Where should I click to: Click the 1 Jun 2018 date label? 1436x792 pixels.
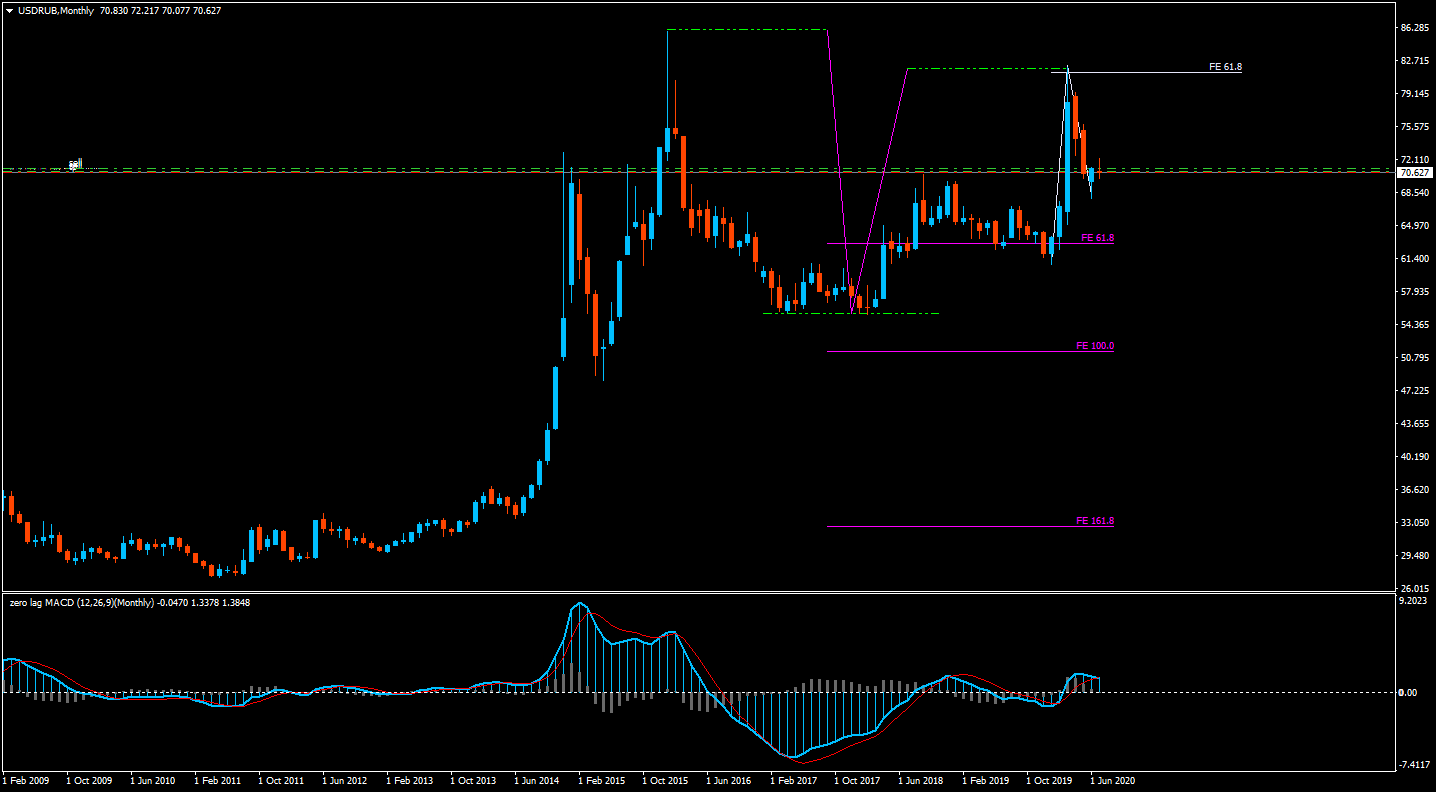pyautogui.click(x=922, y=780)
